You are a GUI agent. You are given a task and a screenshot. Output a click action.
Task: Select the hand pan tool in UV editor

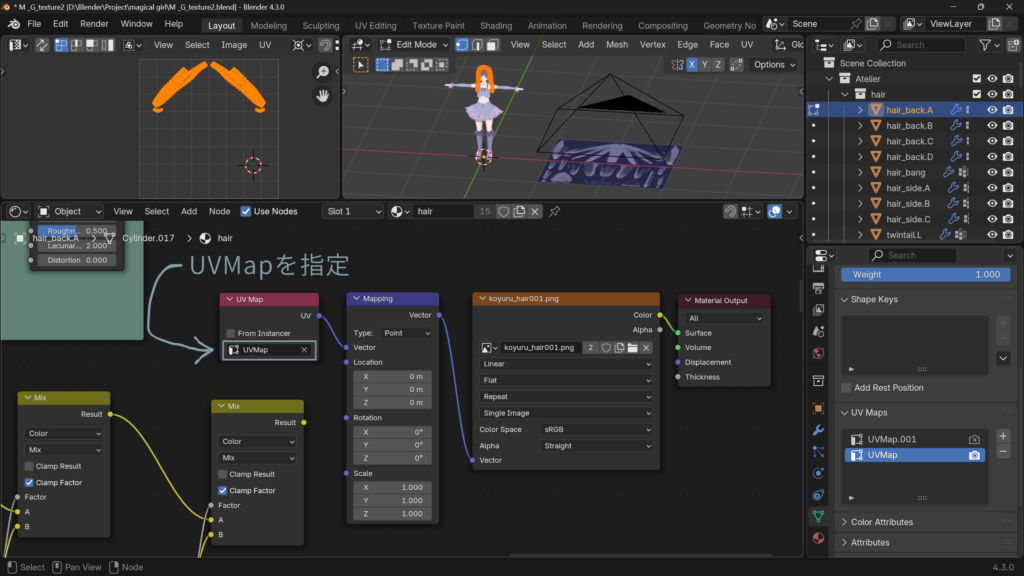[322, 96]
